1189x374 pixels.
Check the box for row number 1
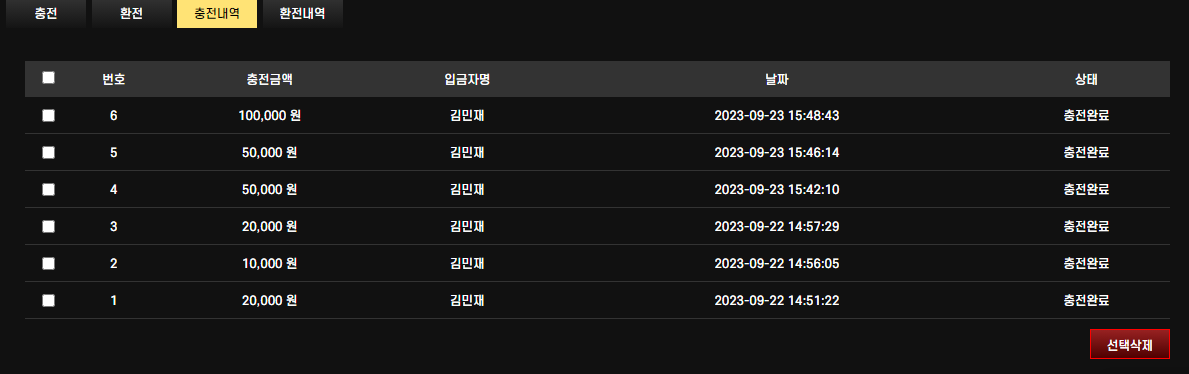point(49,300)
